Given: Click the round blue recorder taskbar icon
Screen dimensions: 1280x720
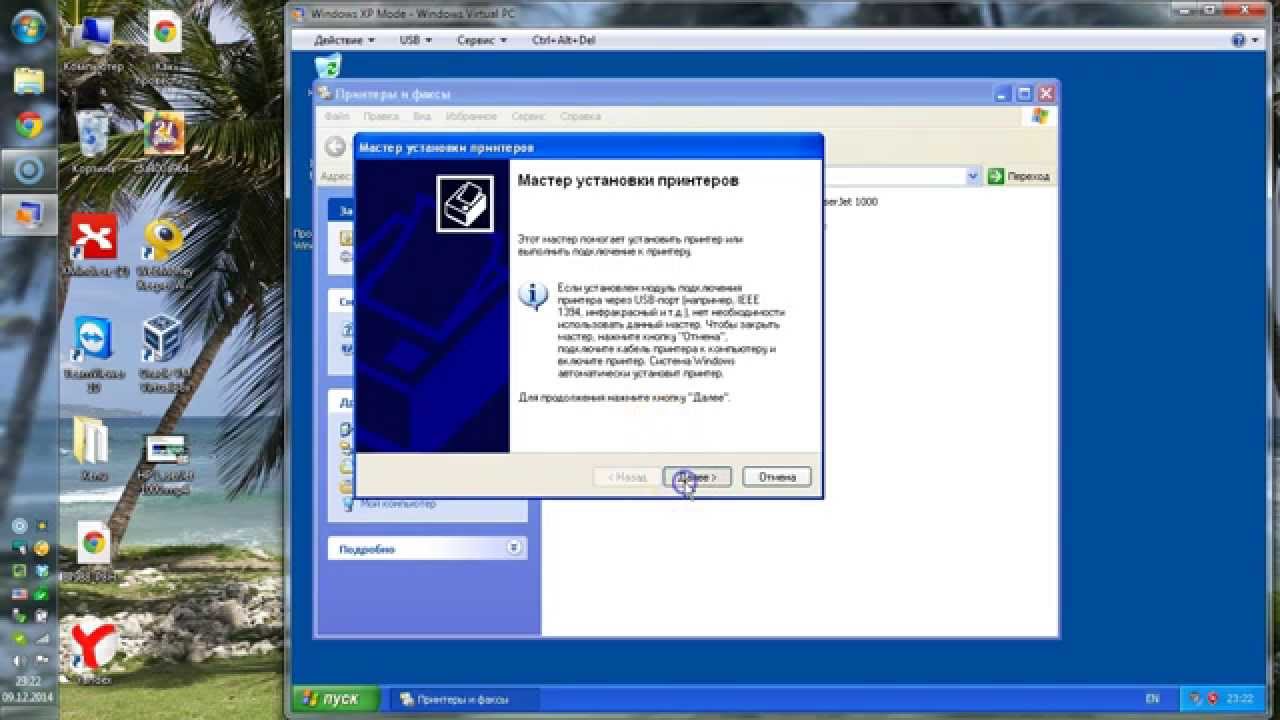Looking at the screenshot, I should 28,170.
